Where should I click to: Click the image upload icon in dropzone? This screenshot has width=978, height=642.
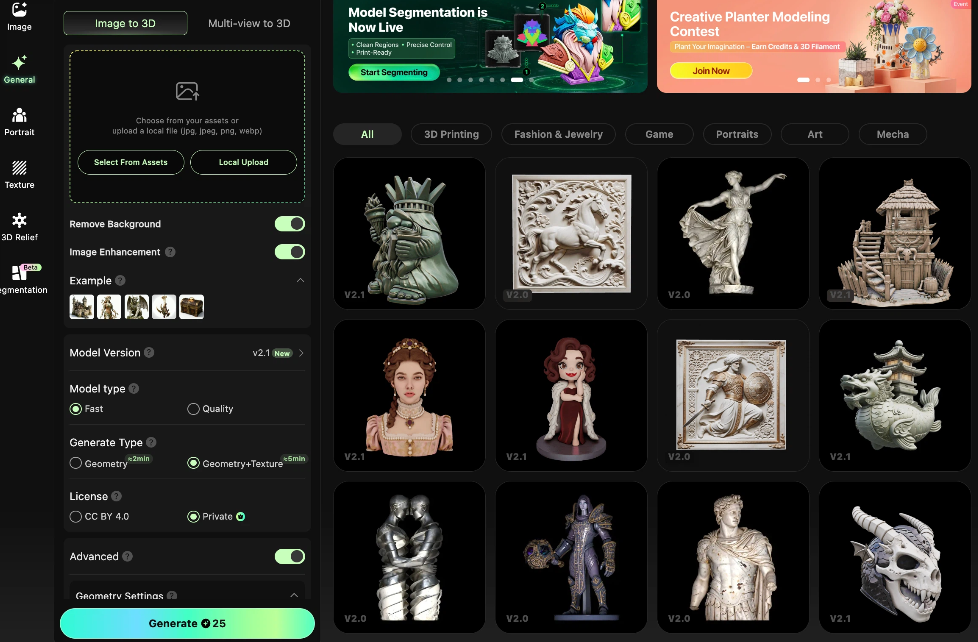(x=187, y=91)
